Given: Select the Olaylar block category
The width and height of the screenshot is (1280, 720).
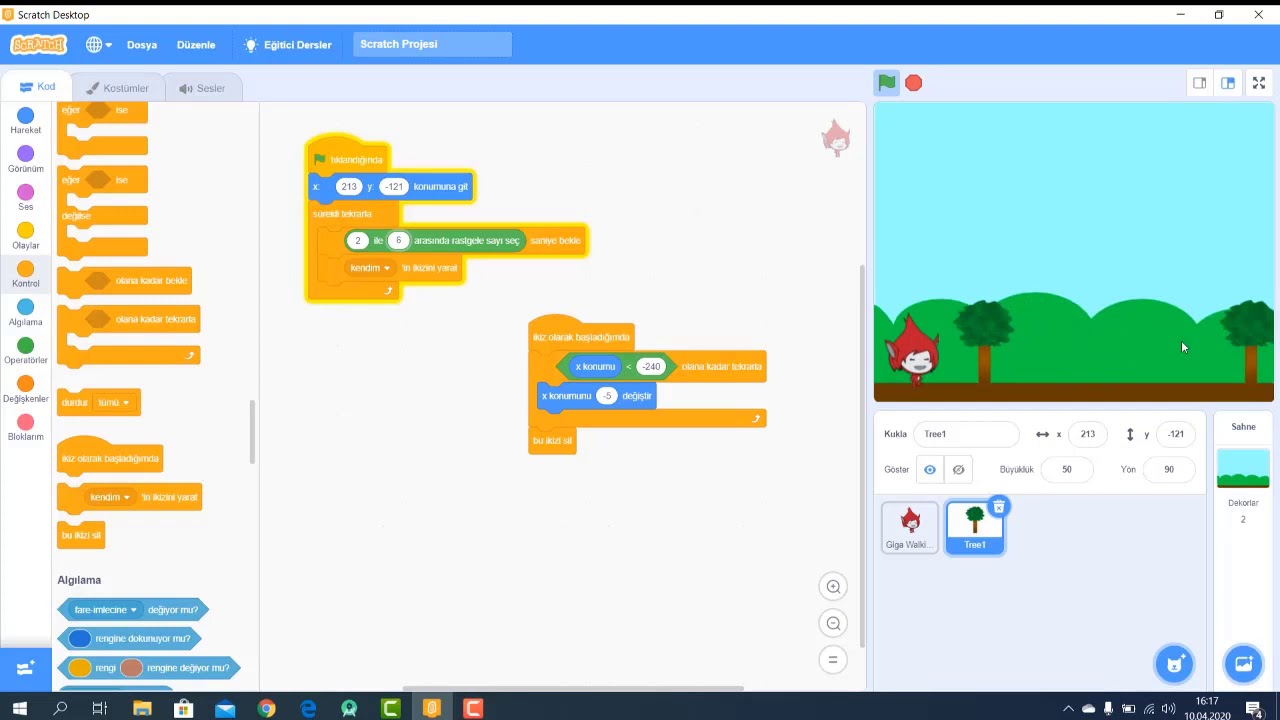Looking at the screenshot, I should (x=26, y=236).
